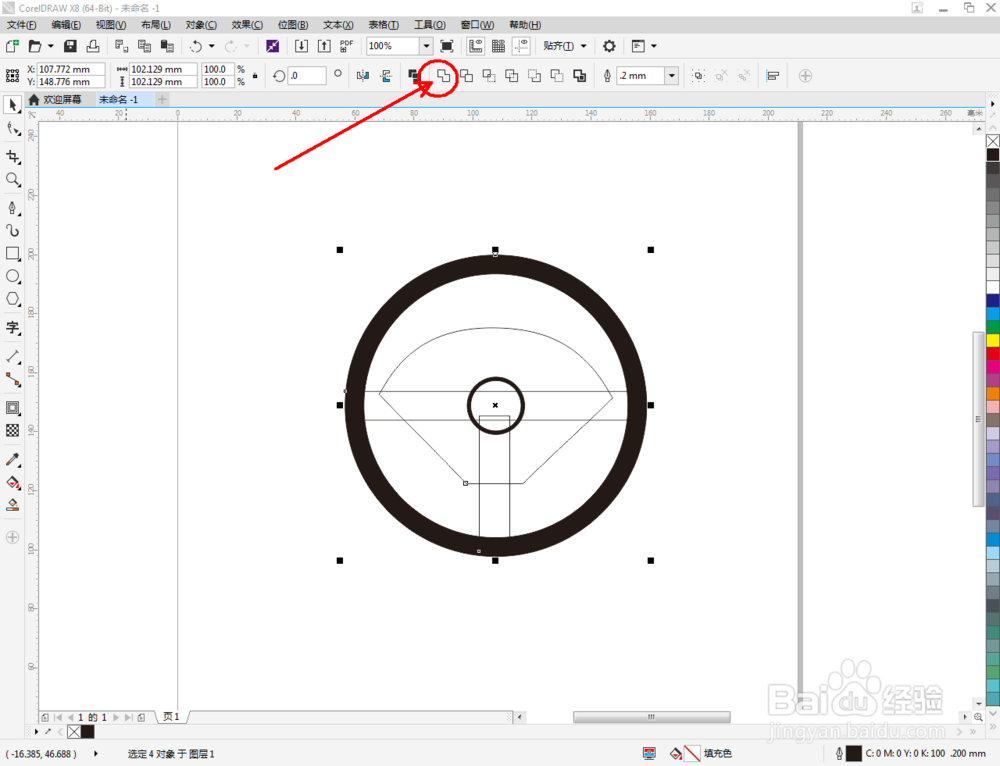Click the X position input field
This screenshot has height=766, width=1000.
[70, 69]
